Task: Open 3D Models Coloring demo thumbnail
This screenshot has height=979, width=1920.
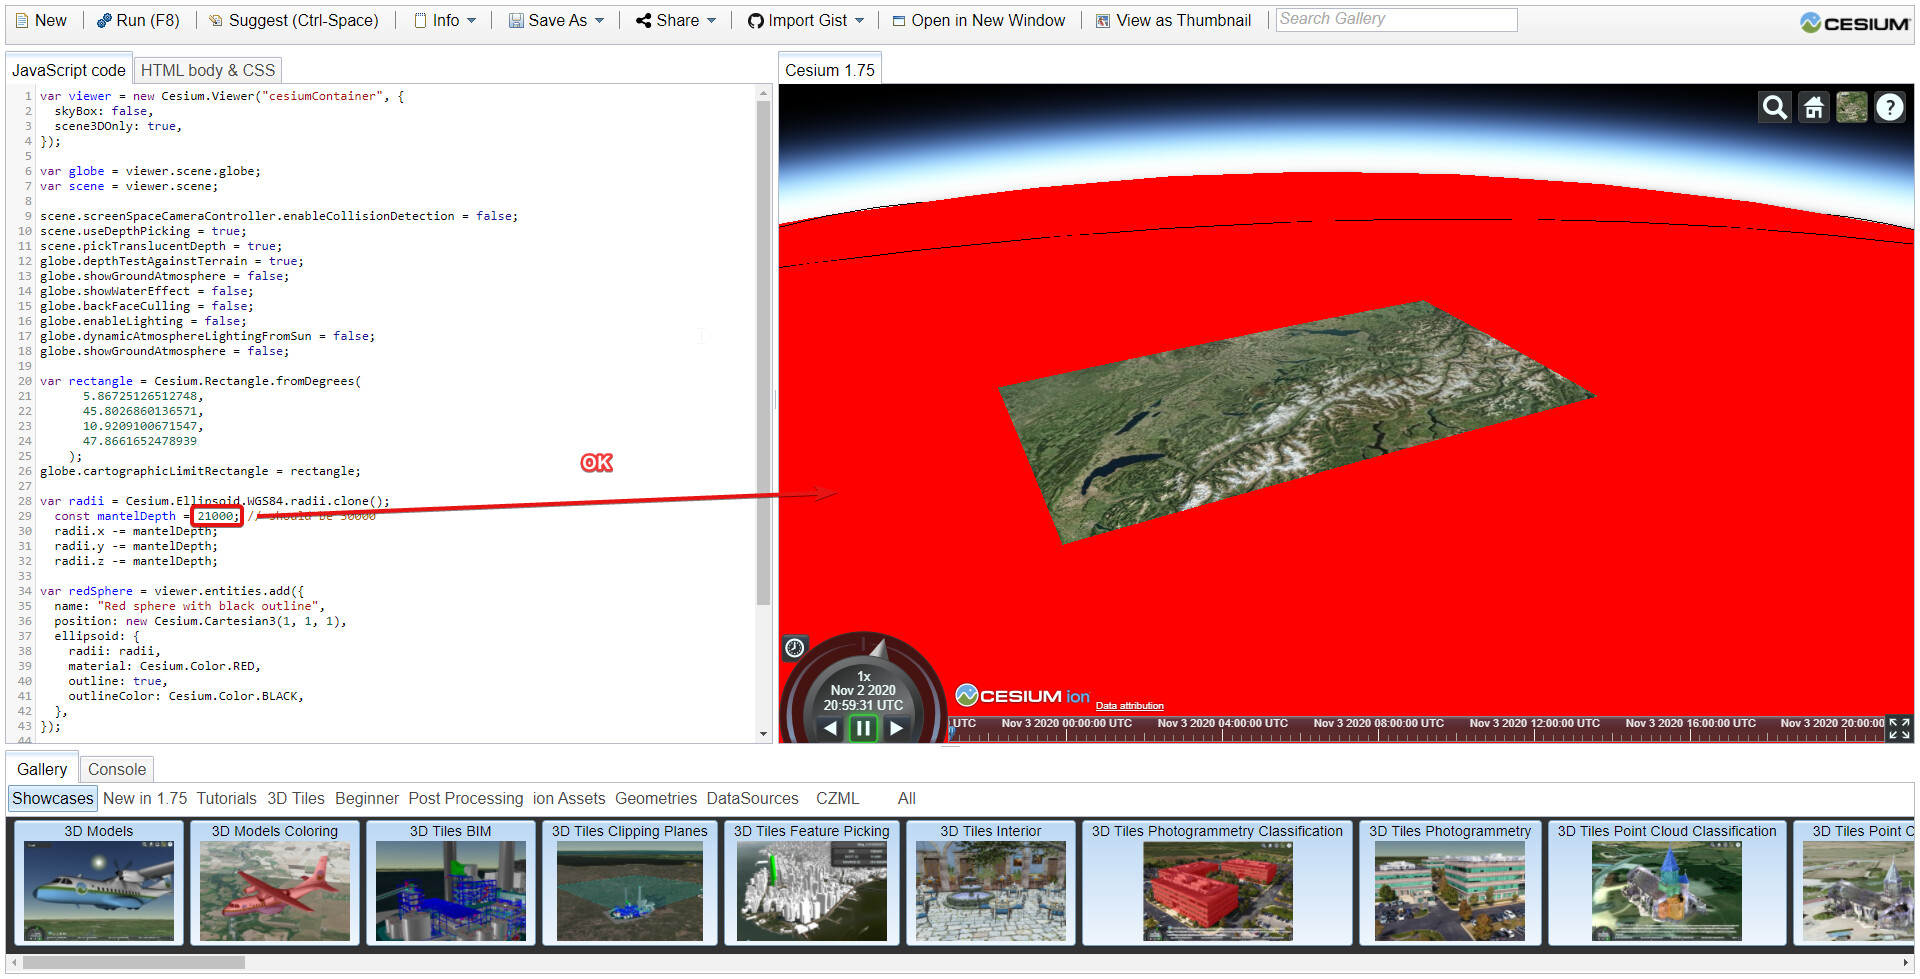Action: (x=275, y=882)
